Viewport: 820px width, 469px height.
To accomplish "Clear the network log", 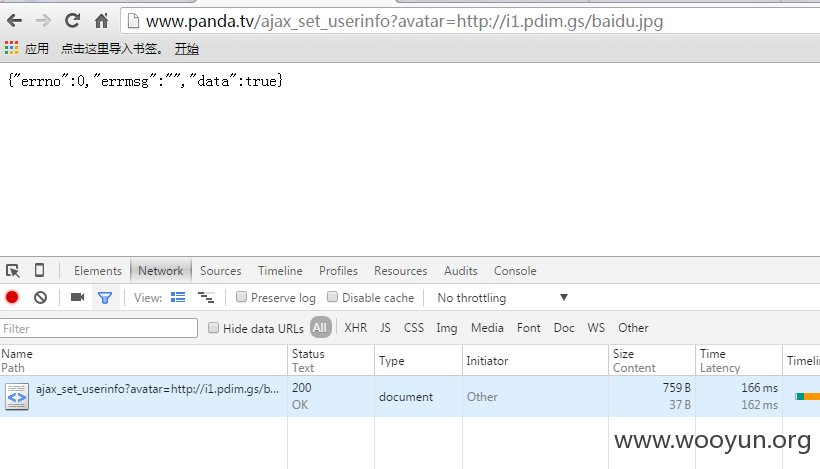I will [x=40, y=298].
